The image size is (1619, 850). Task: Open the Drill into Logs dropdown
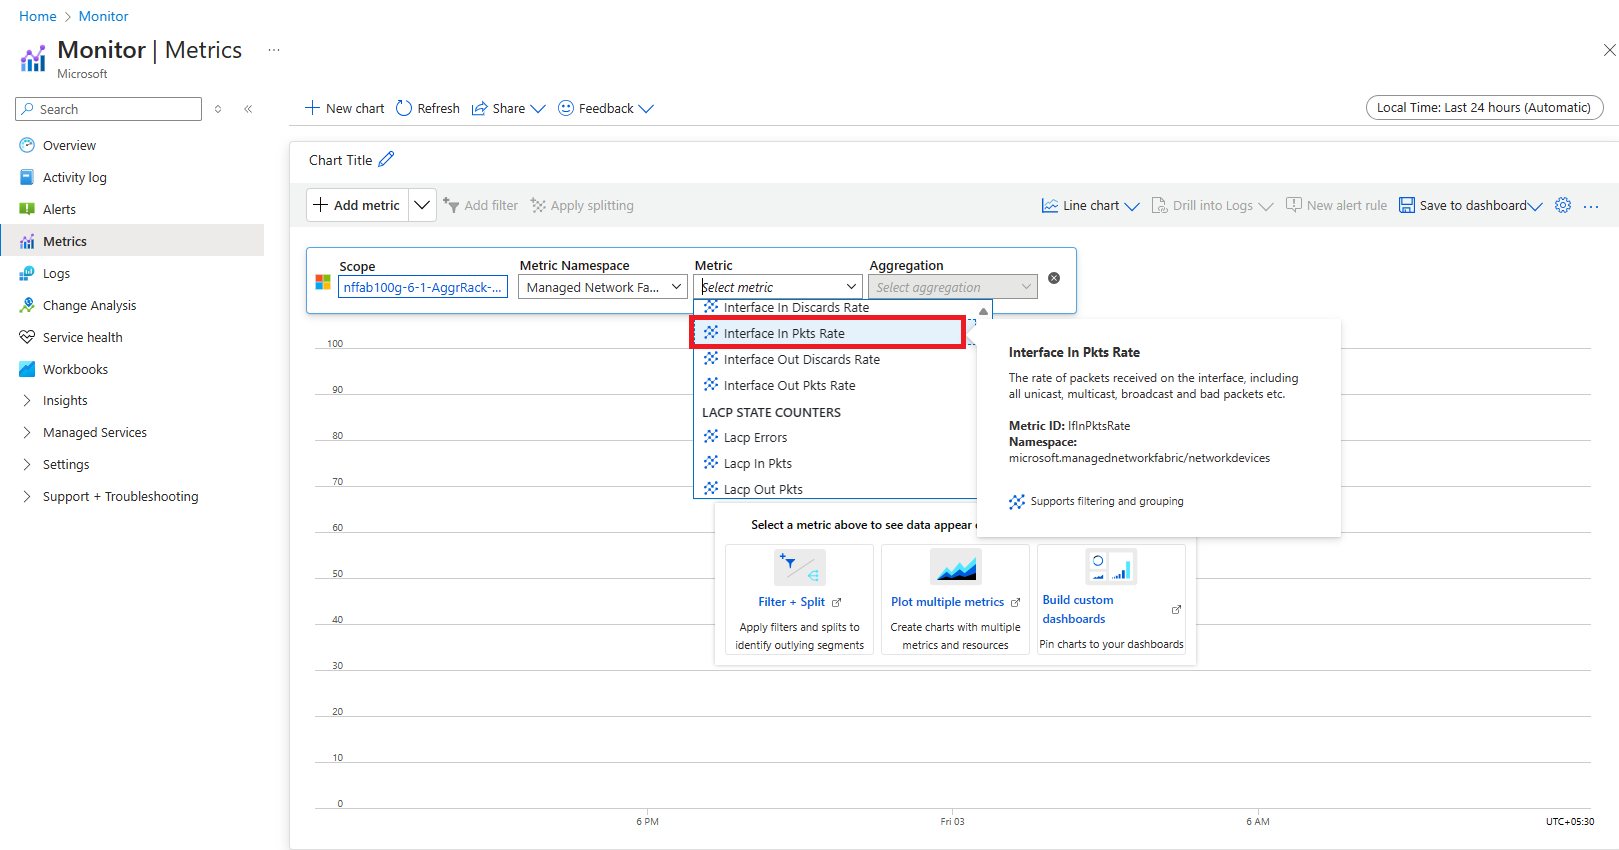click(x=1212, y=205)
